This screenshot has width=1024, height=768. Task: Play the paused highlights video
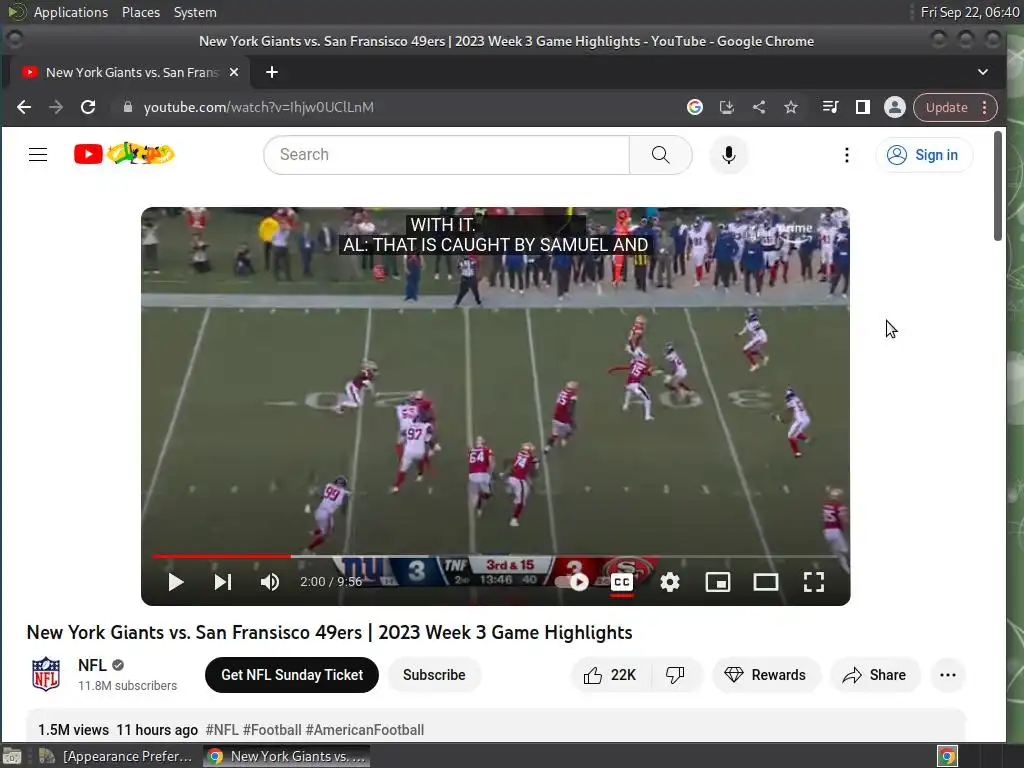[x=175, y=582]
